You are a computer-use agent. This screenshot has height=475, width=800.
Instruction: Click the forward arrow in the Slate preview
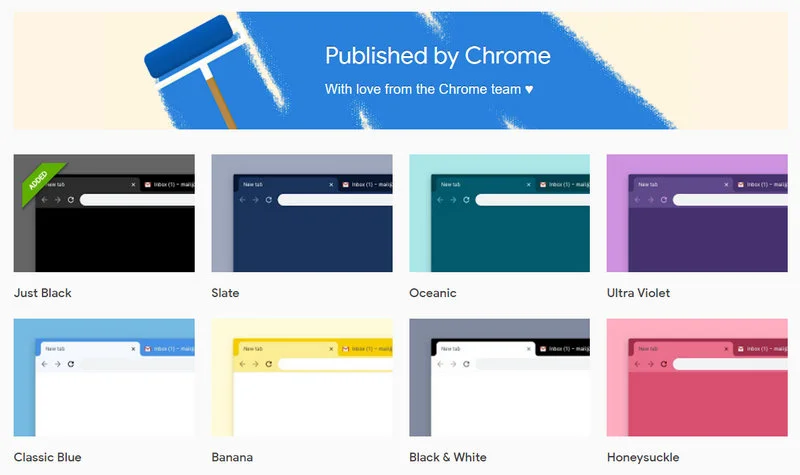[255, 200]
